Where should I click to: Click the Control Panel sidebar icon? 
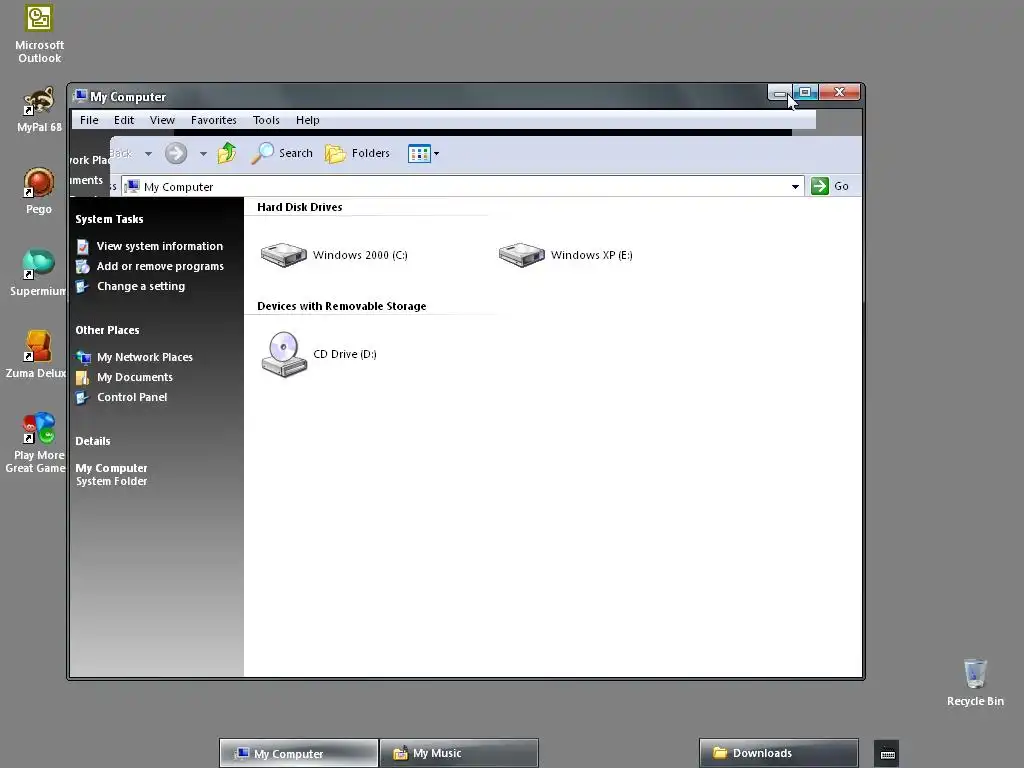point(82,398)
